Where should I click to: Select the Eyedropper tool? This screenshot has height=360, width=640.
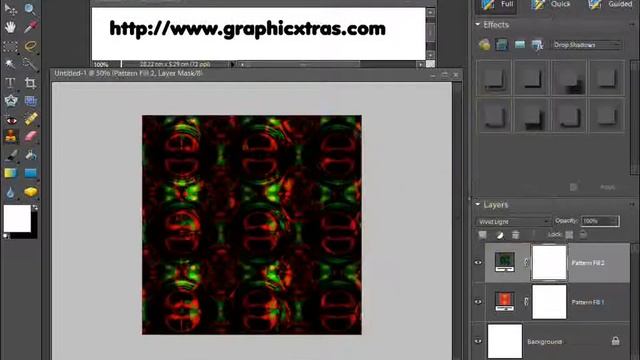pyautogui.click(x=30, y=27)
